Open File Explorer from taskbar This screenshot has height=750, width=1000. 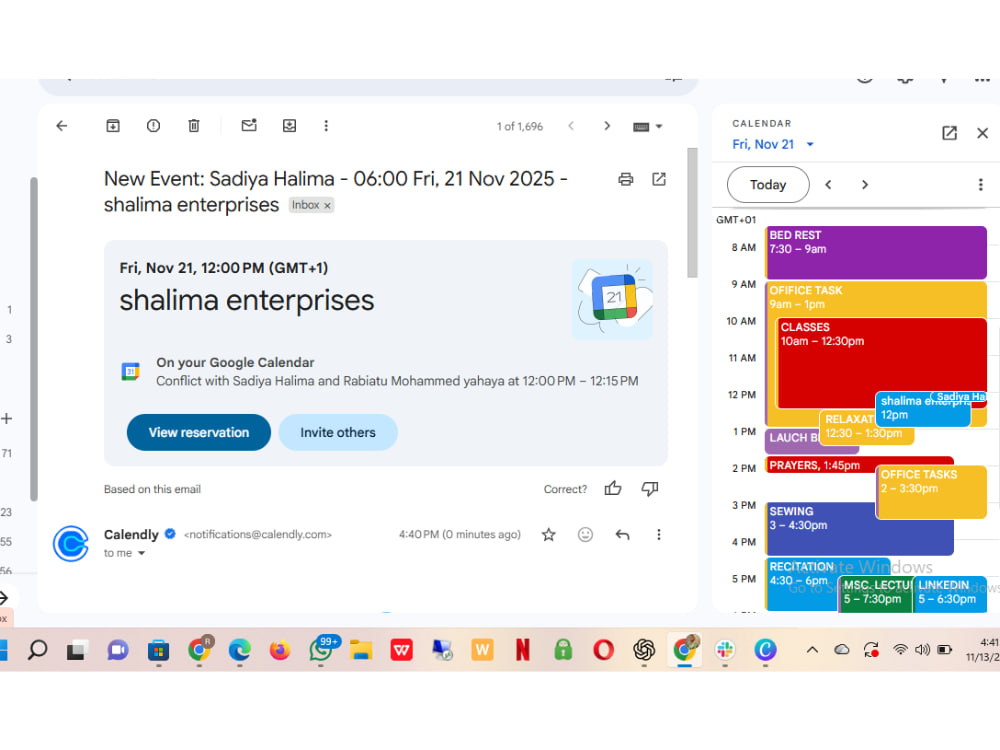361,650
